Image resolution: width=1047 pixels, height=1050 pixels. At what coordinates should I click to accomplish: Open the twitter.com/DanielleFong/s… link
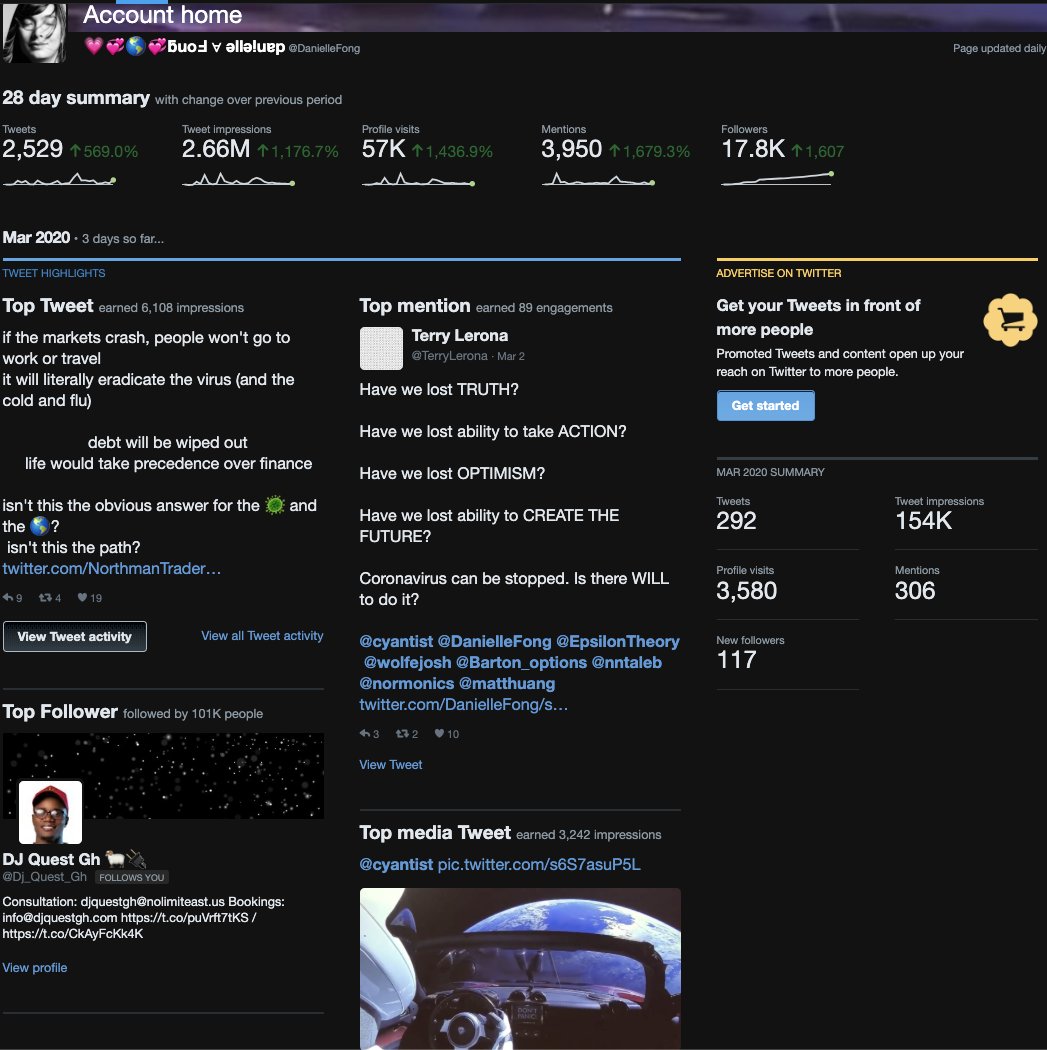point(463,704)
